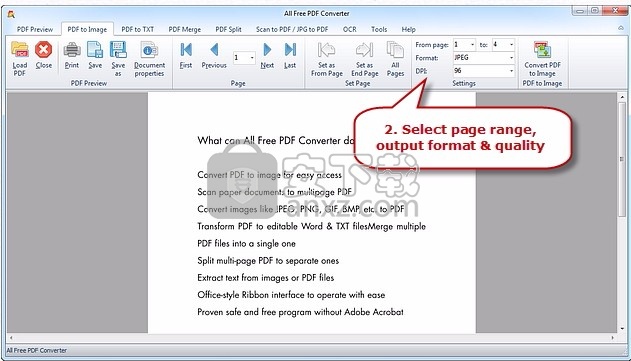631x361 pixels.
Task: Expand the DPI dropdown showing 96
Action: tap(511, 71)
